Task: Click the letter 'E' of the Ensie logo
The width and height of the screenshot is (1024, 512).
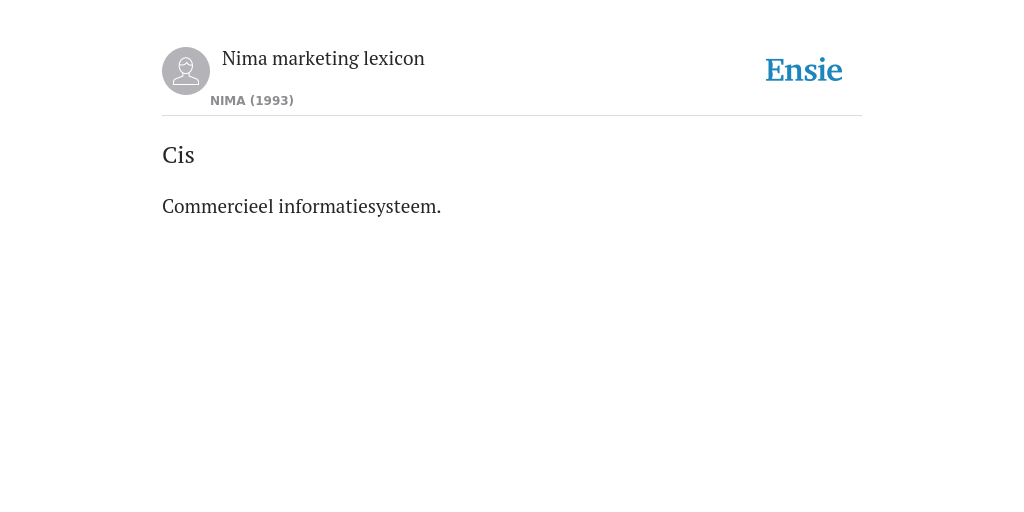Action: [775, 71]
